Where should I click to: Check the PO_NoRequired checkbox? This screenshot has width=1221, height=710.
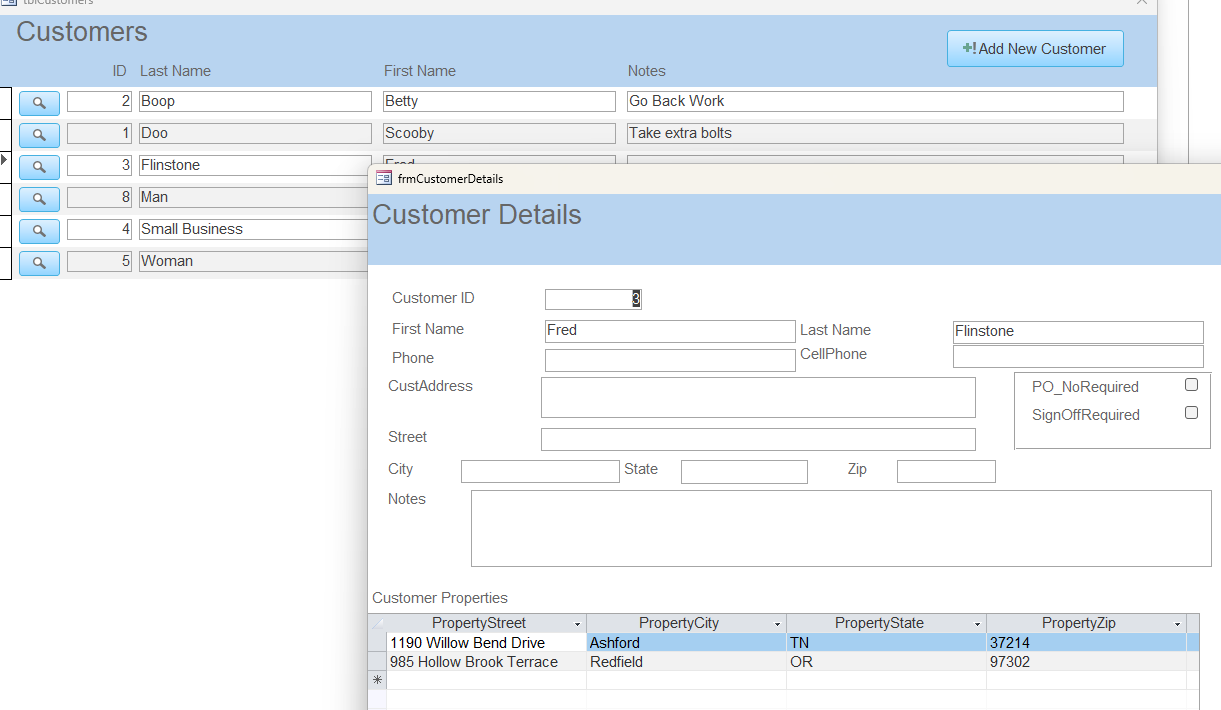(1191, 384)
